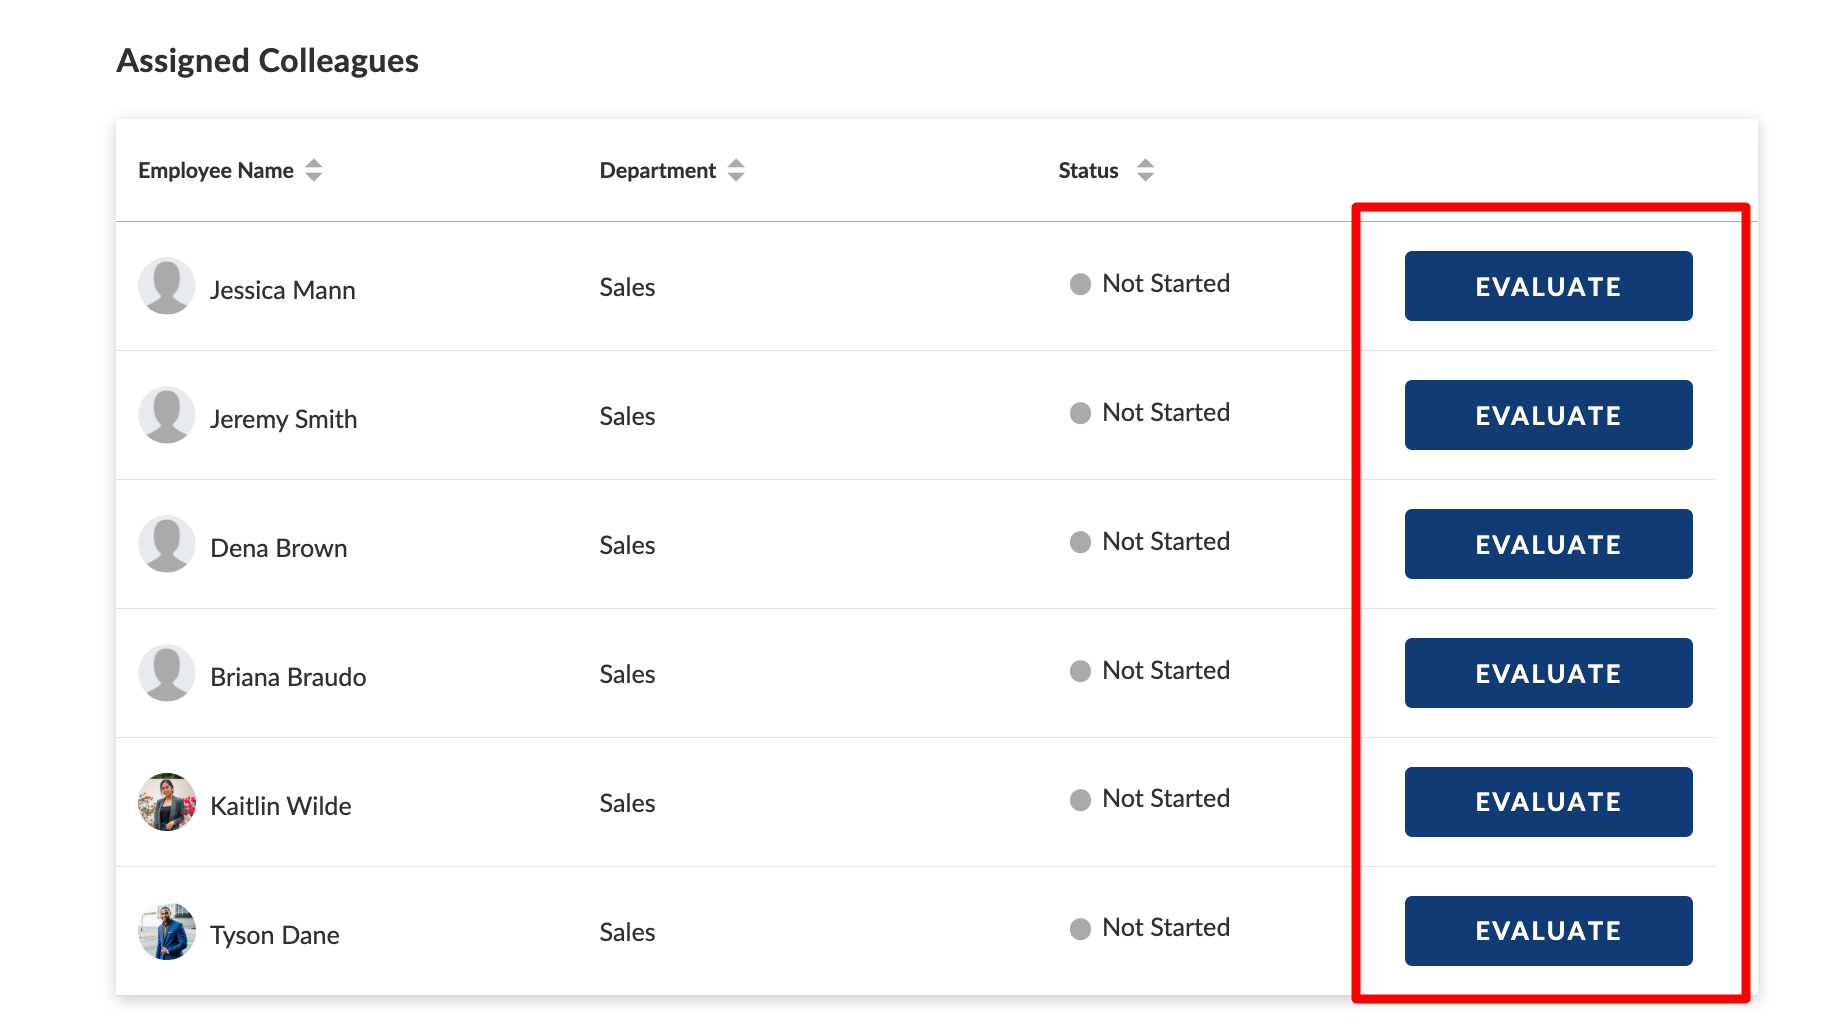
Task: Select the name Jessica Mann
Action: [283, 290]
